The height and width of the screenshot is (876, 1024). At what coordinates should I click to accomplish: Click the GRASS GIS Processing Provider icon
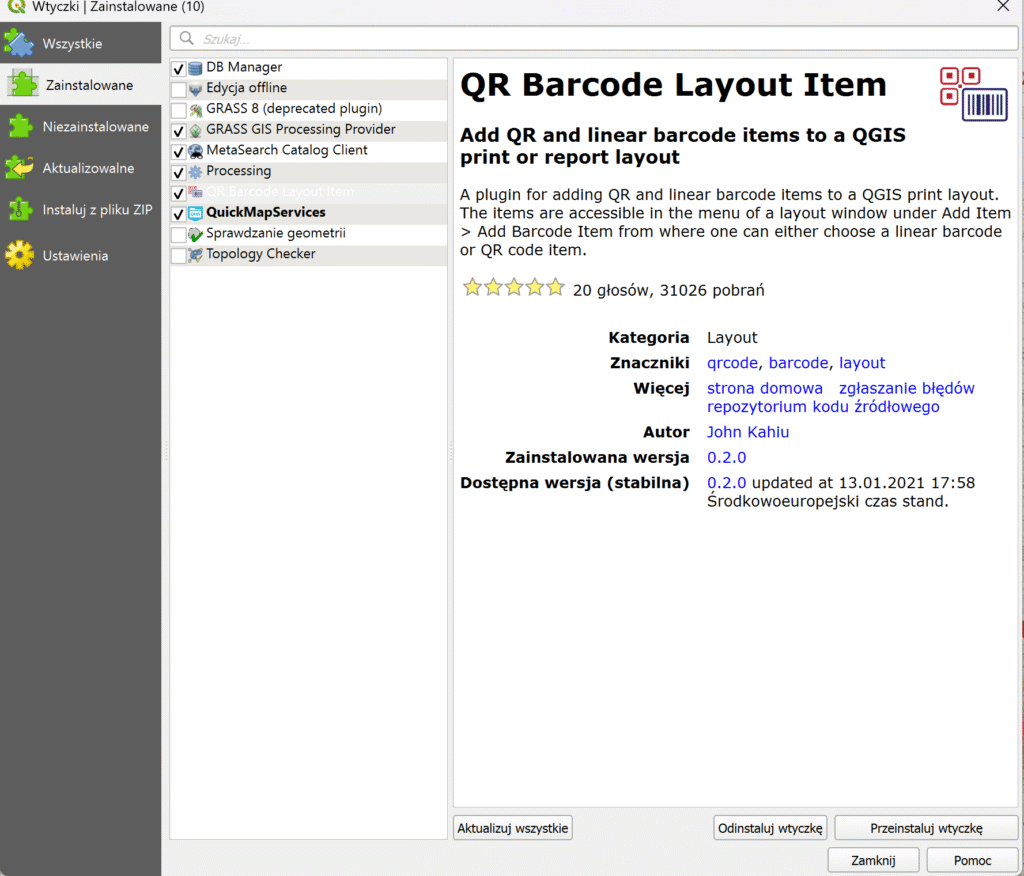(x=196, y=130)
